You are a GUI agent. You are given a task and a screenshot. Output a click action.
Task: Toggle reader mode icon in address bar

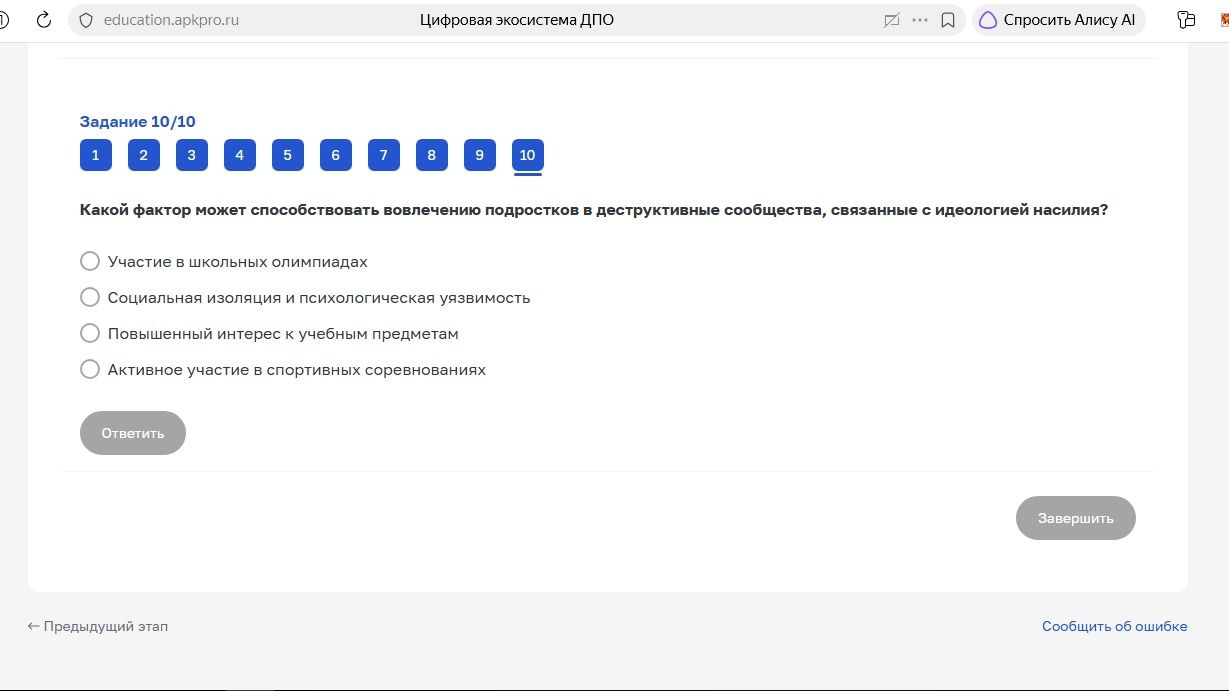[892, 20]
